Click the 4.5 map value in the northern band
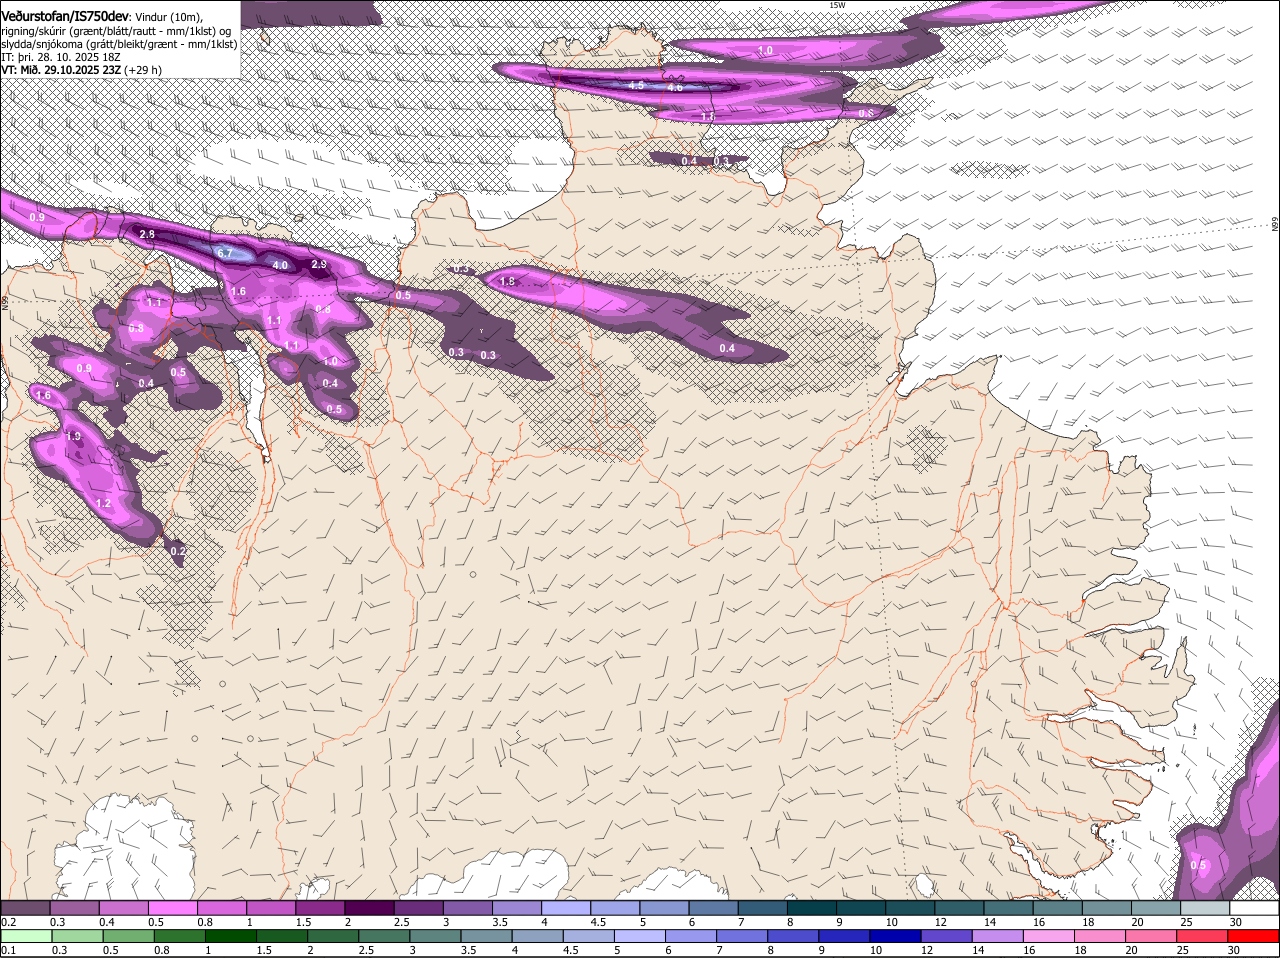Viewport: 1280px width, 958px height. tap(637, 85)
